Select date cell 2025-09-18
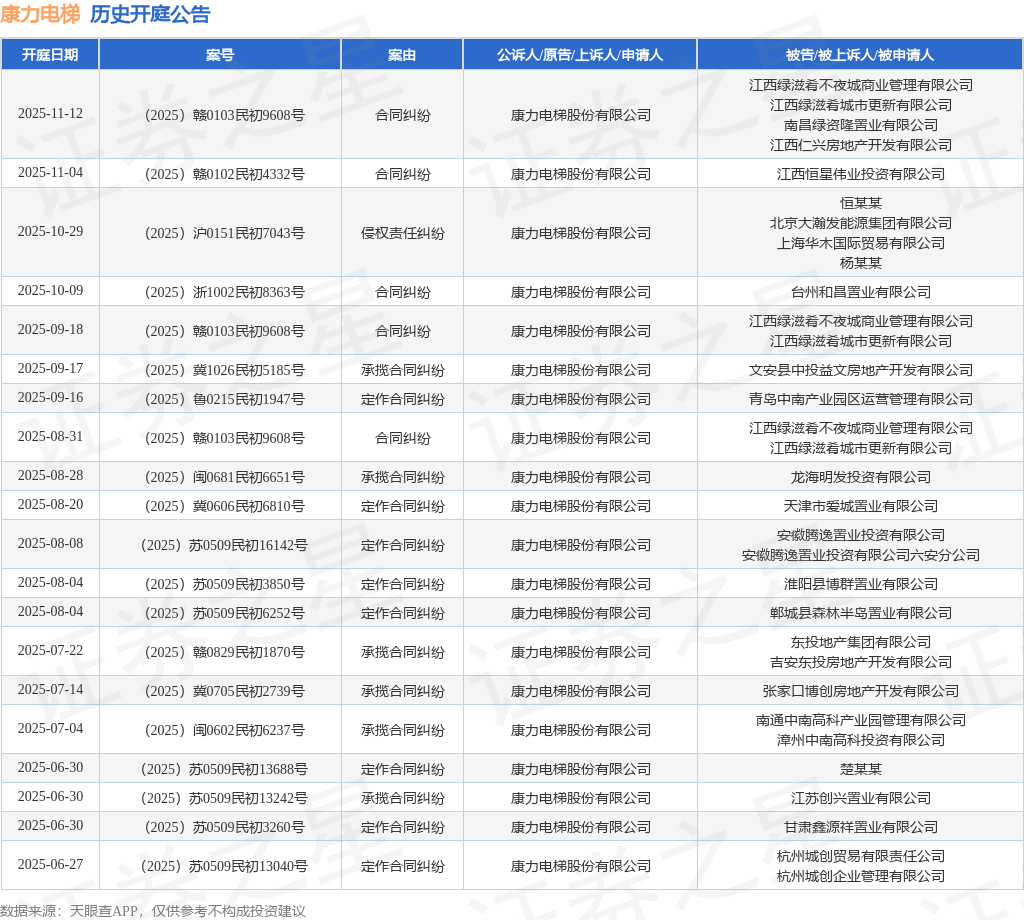 [50, 330]
